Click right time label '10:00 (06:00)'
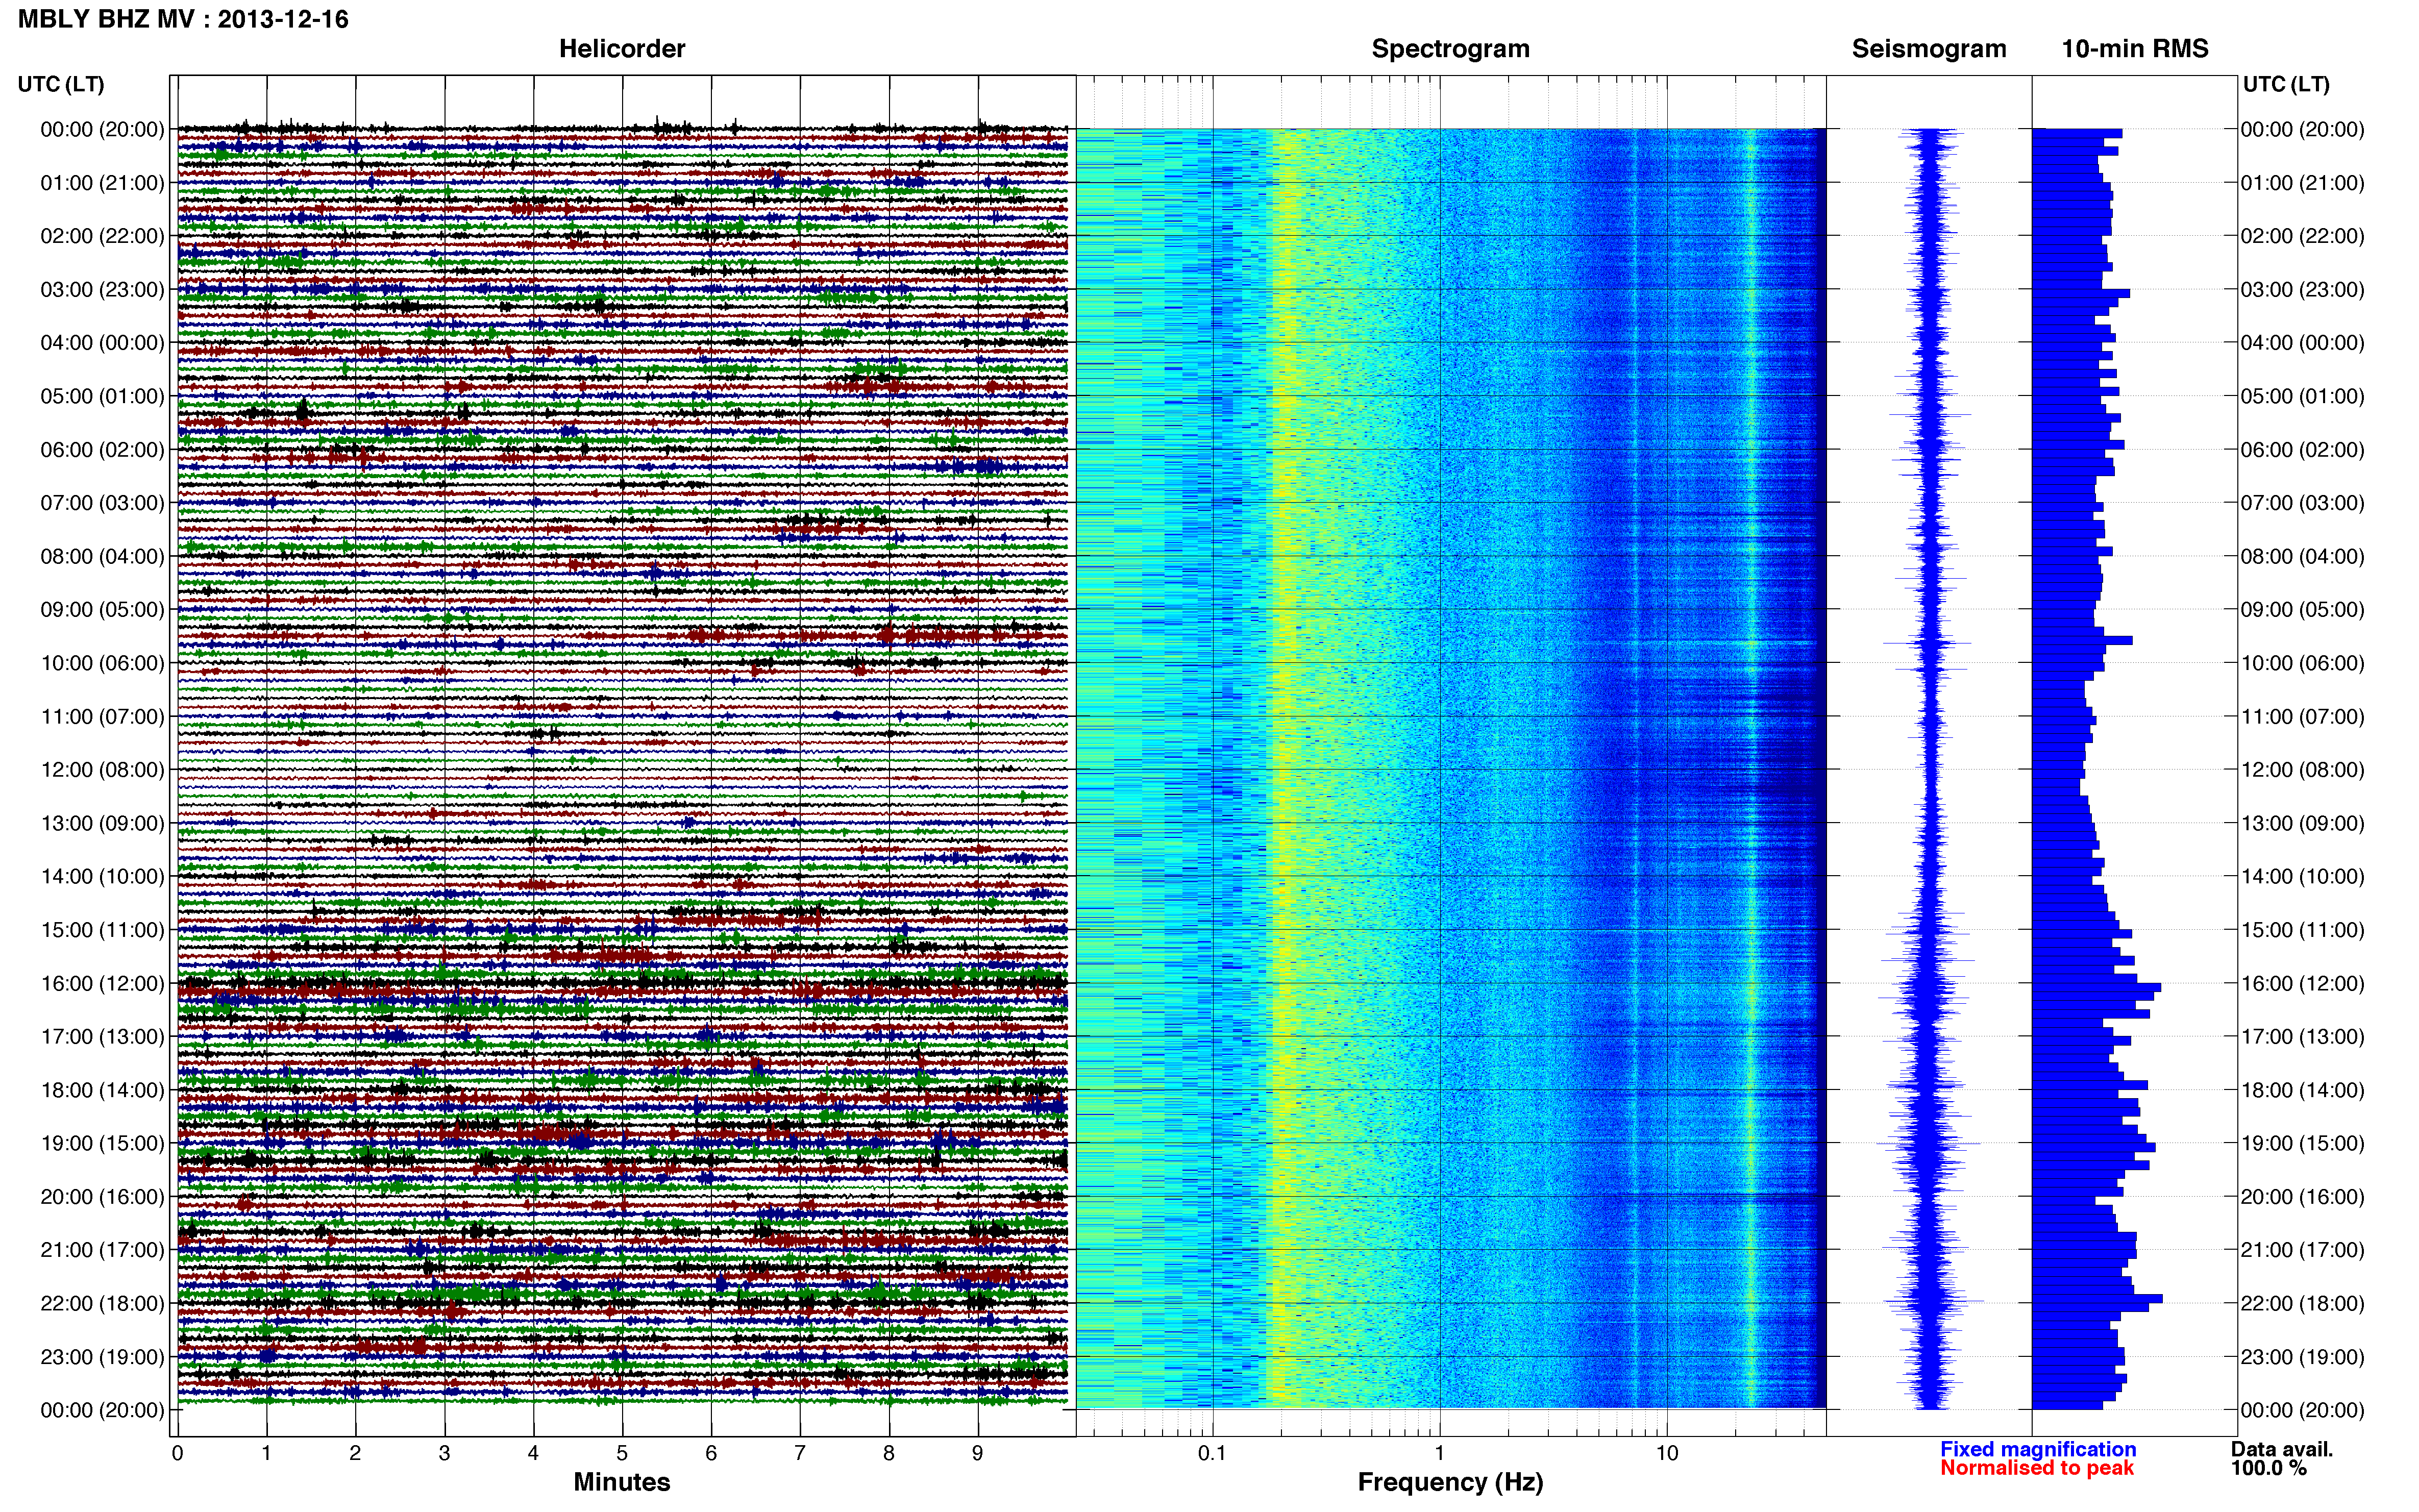Screen dimensions: 2419x1512 (2303, 664)
